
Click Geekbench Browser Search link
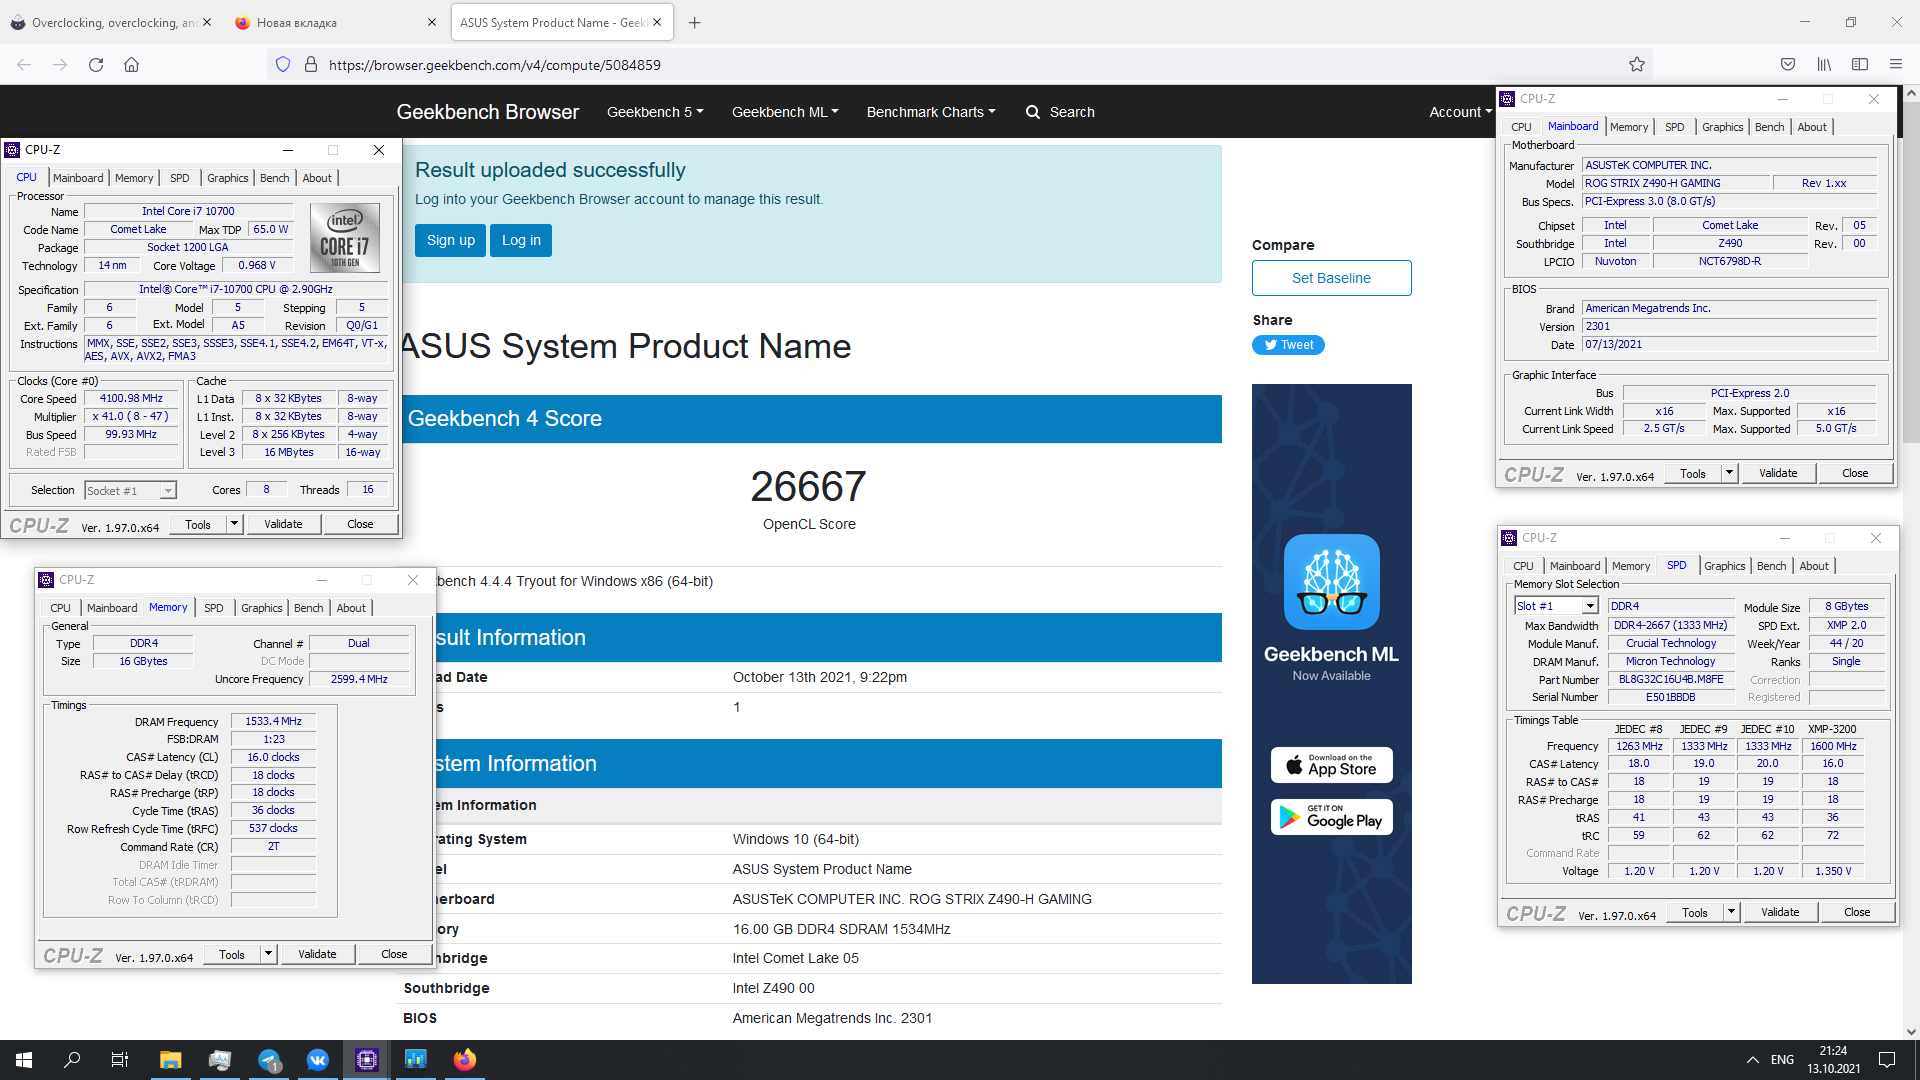(x=1060, y=112)
